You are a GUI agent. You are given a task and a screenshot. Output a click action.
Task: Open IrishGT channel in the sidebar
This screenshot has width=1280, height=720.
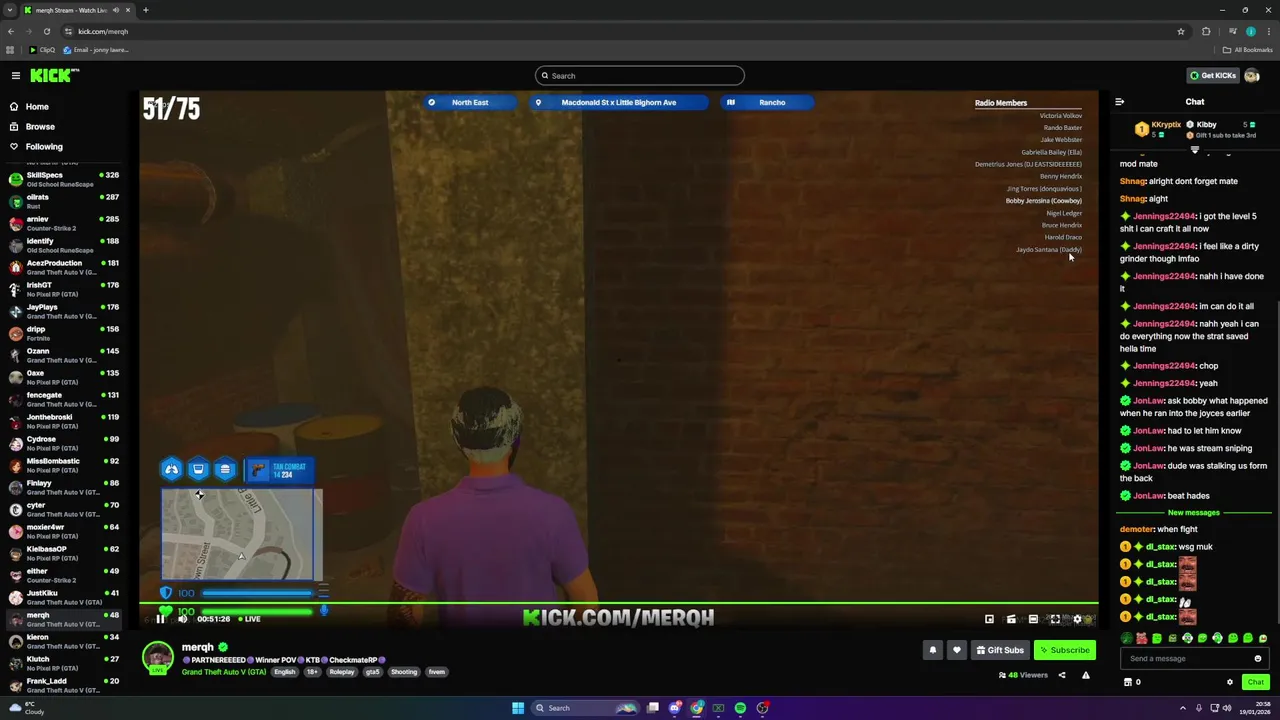[66, 289]
